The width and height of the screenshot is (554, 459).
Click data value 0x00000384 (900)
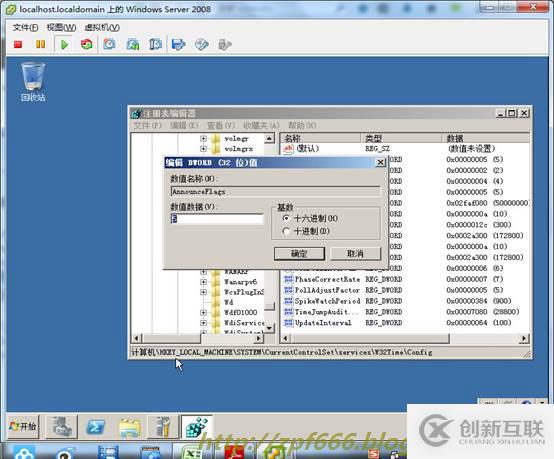[x=479, y=301]
